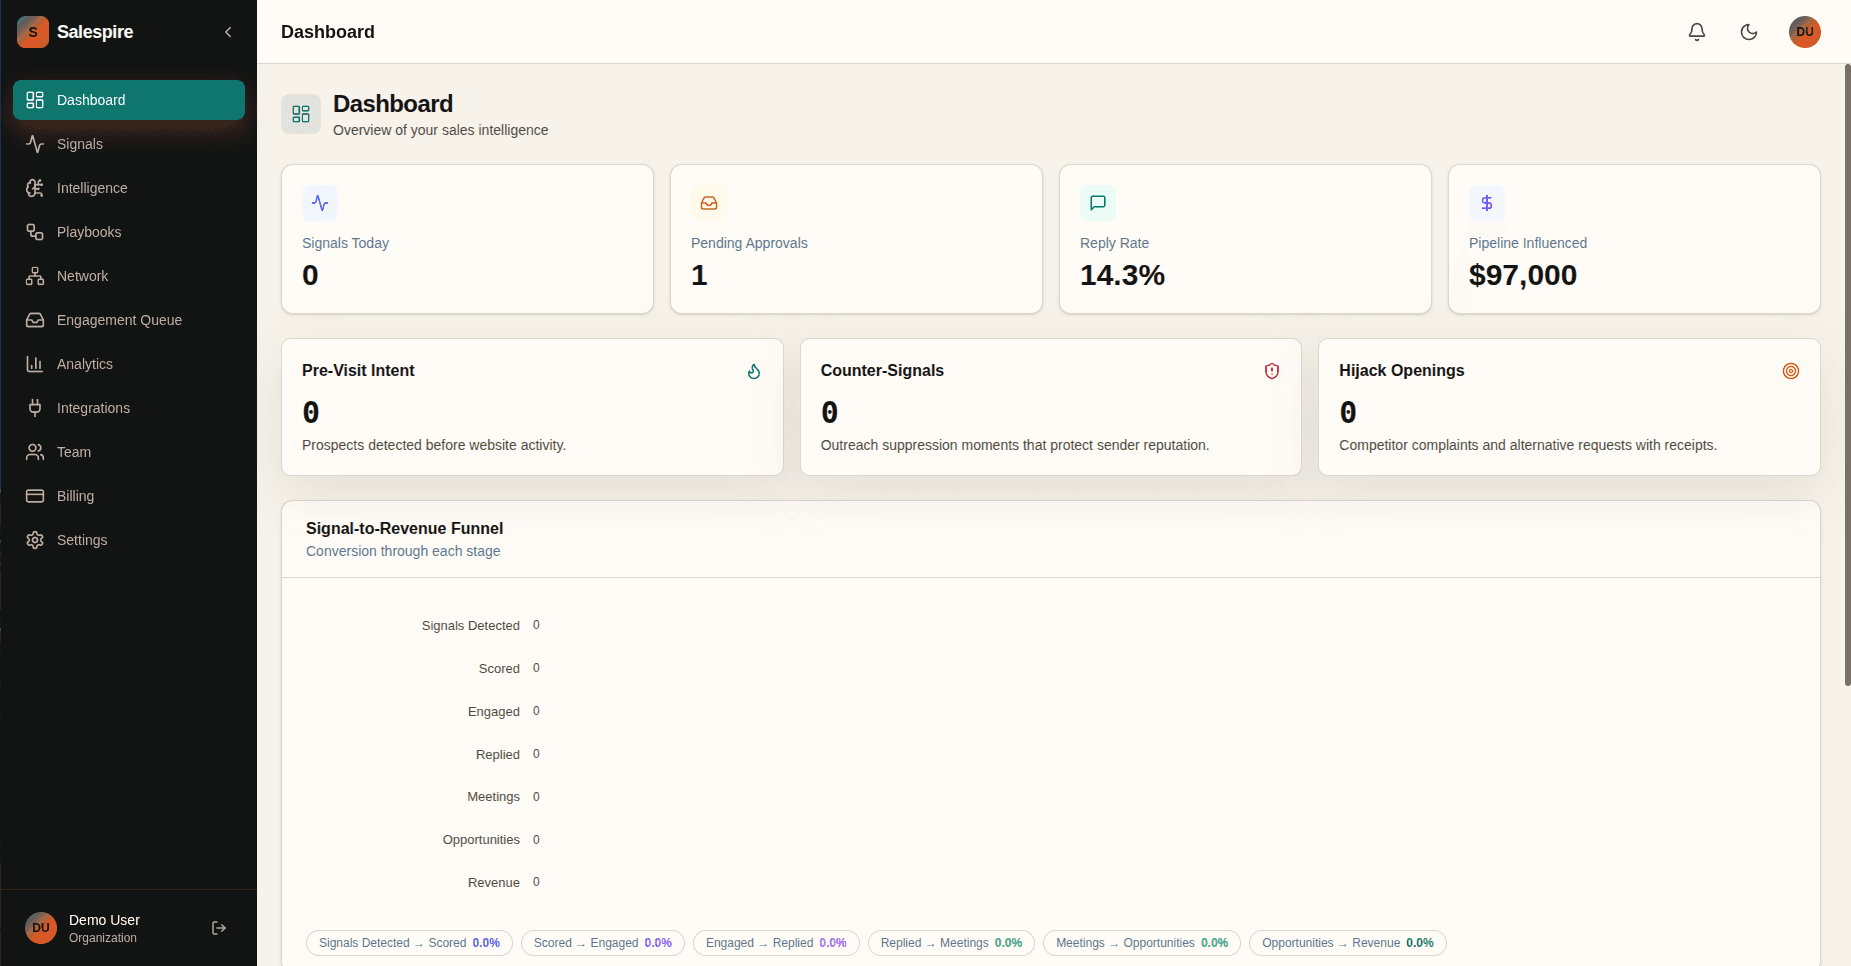Click the page vertical scrollbar
This screenshot has height=966, width=1851.
(1847, 375)
